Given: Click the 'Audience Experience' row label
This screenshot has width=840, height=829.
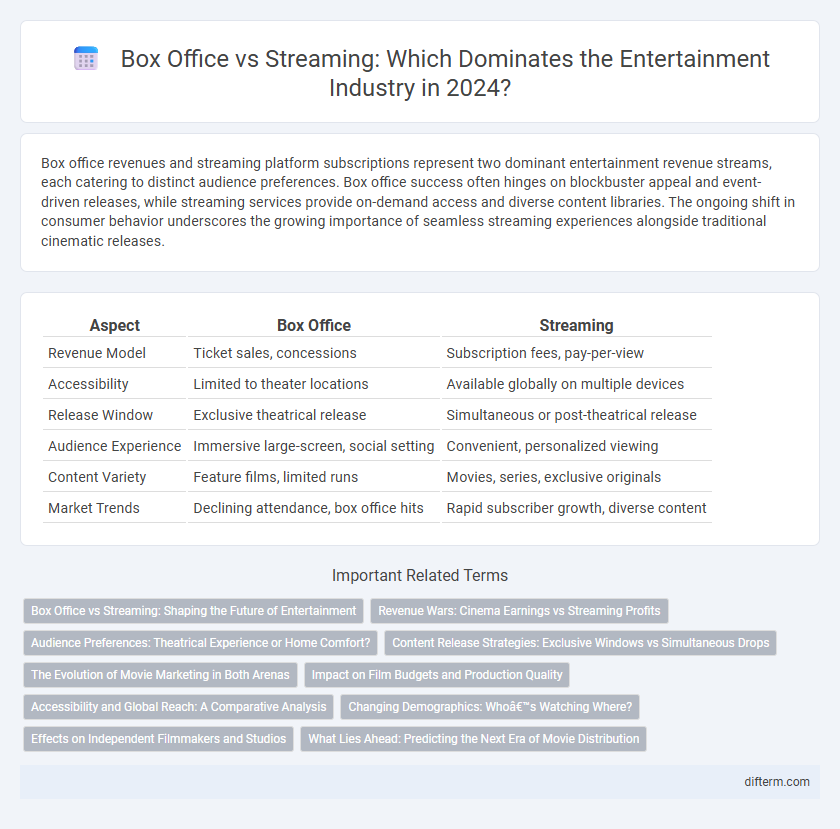Looking at the screenshot, I should (115, 446).
